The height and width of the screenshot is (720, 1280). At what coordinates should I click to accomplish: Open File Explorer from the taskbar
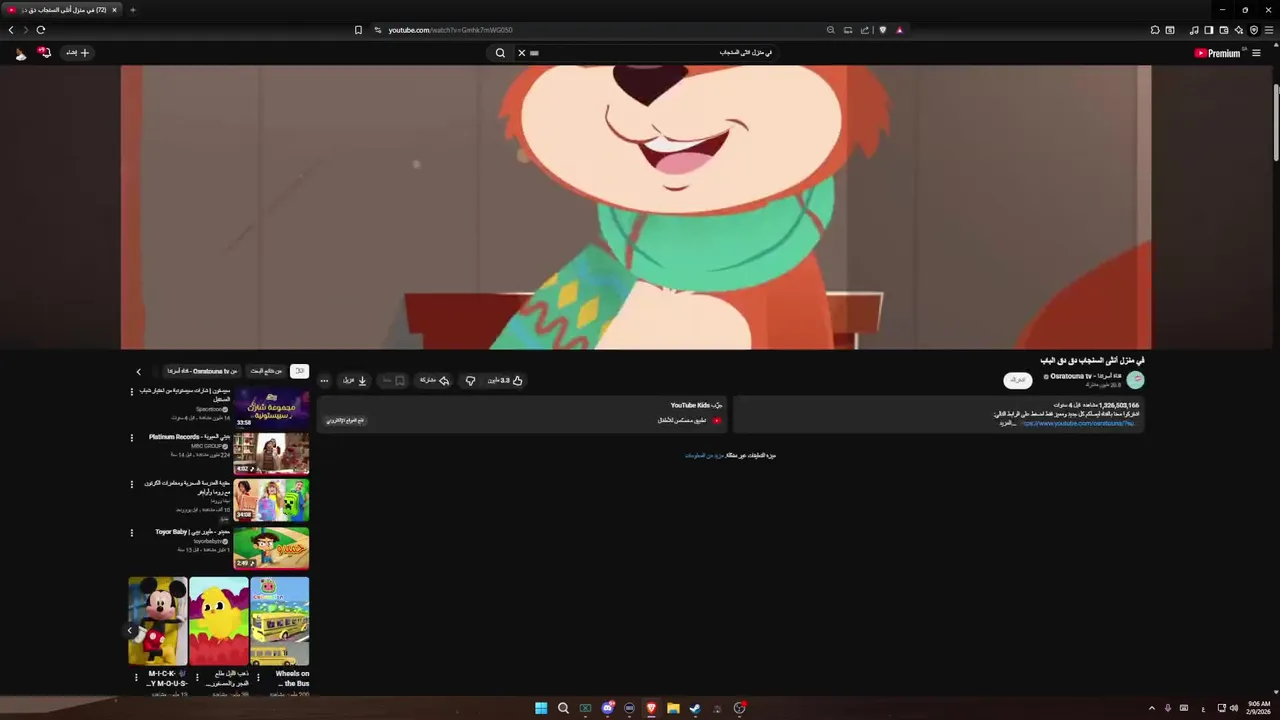[x=673, y=708]
